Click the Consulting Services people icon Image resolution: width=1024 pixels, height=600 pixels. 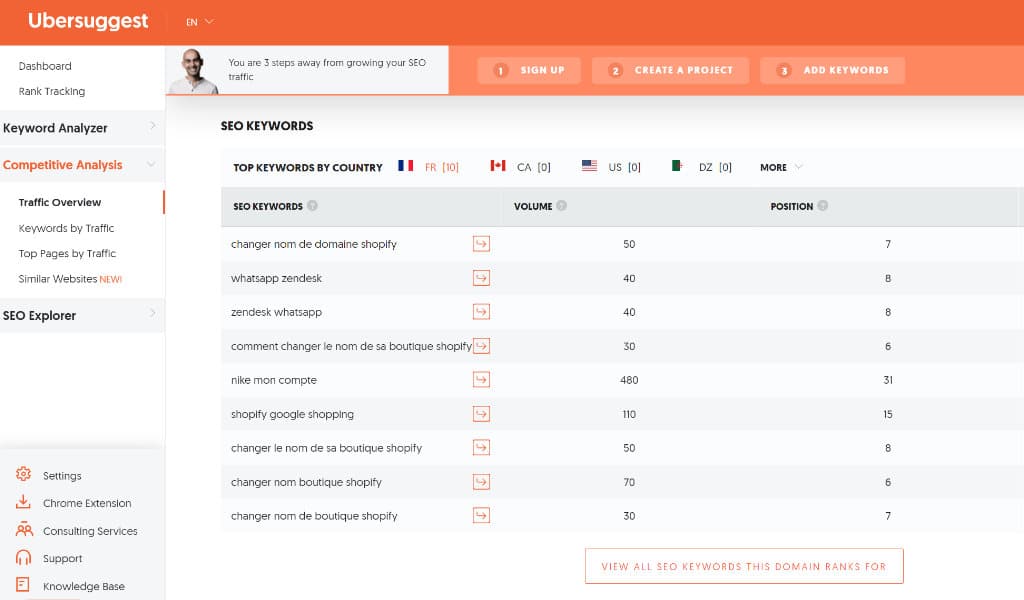point(24,529)
